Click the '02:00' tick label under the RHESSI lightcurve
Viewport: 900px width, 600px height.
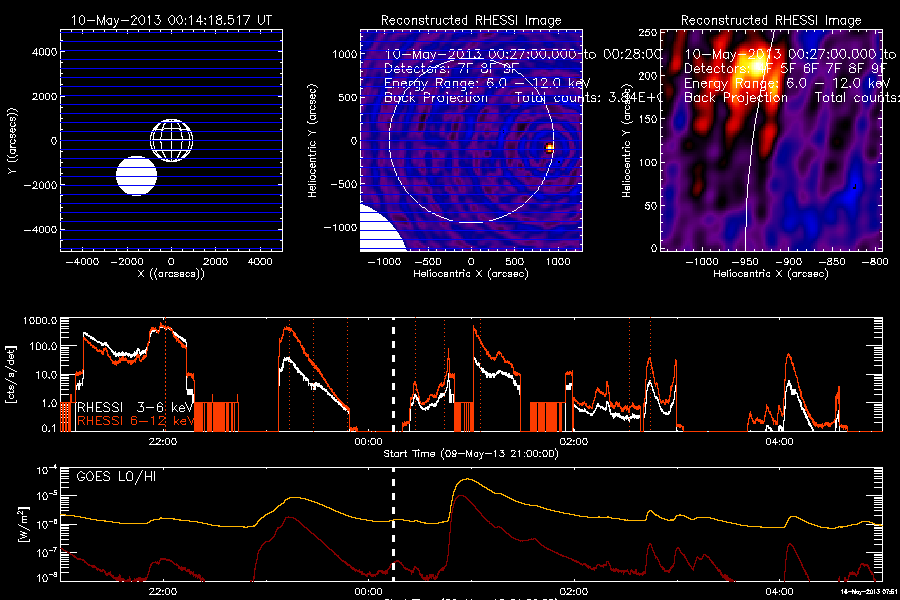click(573, 442)
